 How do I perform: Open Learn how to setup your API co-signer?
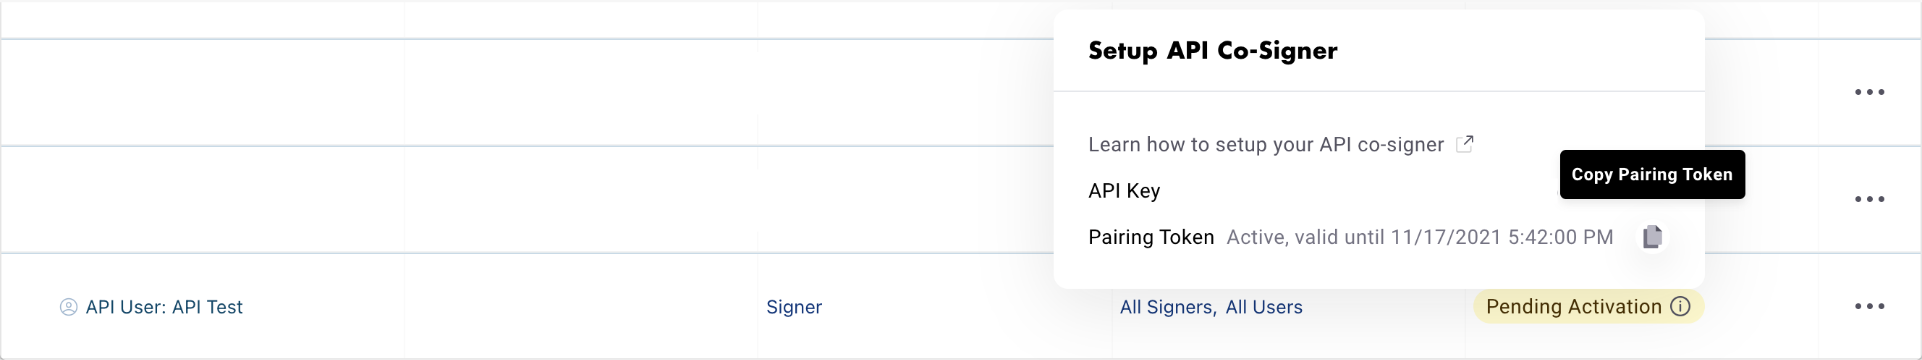pyautogui.click(x=1266, y=145)
